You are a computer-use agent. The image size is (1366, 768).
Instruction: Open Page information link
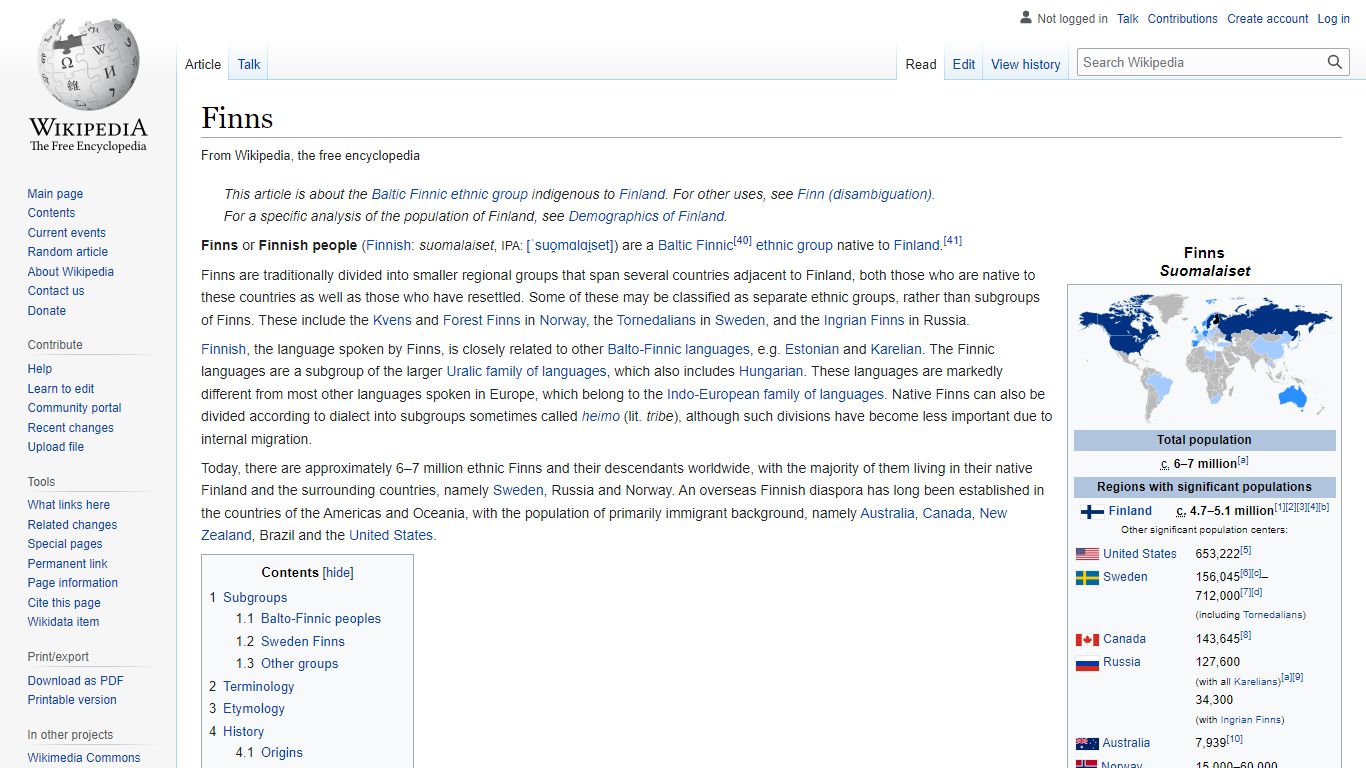tap(73, 583)
